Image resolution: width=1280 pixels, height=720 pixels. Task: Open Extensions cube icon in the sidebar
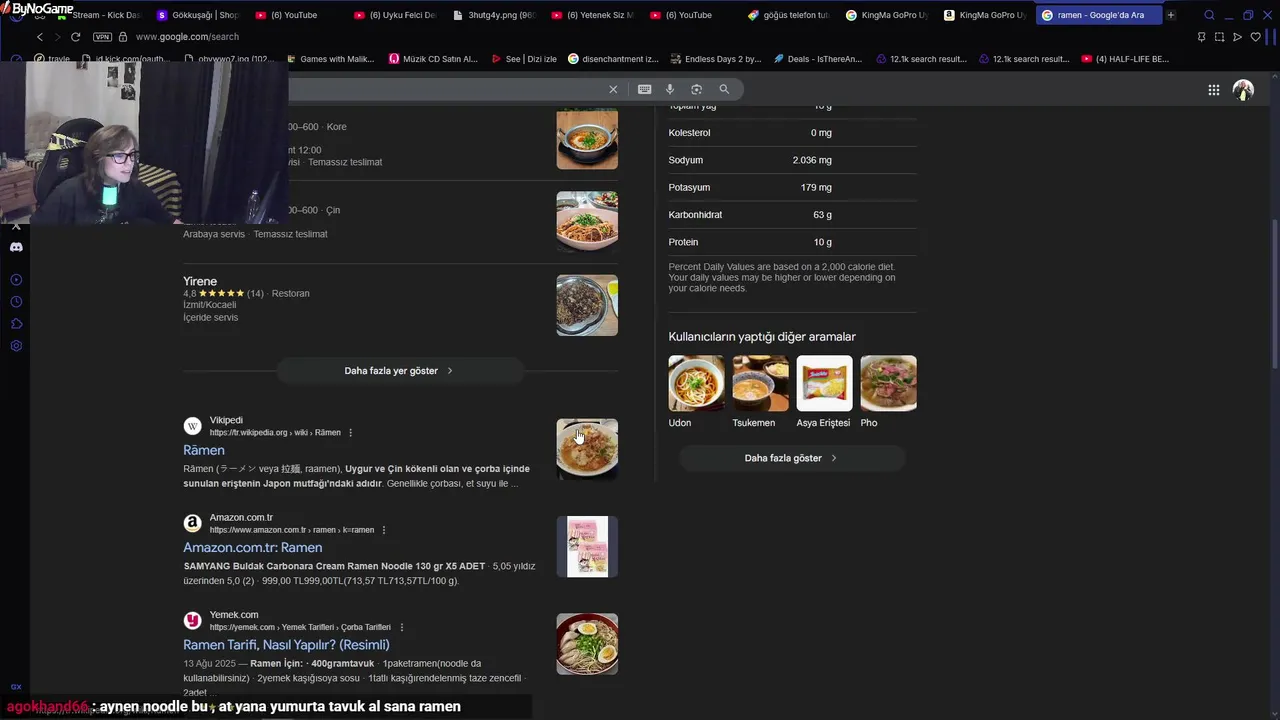click(16, 324)
